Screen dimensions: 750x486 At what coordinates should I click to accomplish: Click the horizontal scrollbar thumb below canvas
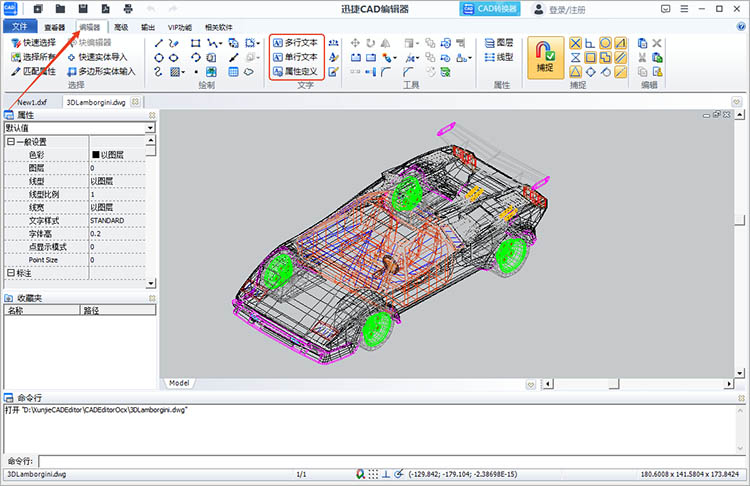pos(614,384)
